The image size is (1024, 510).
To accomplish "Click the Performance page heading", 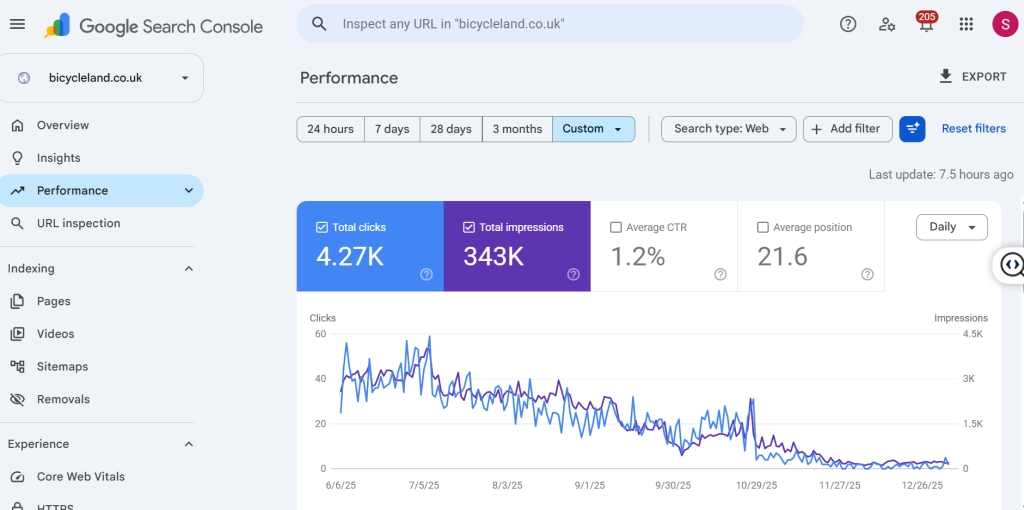I will point(349,78).
